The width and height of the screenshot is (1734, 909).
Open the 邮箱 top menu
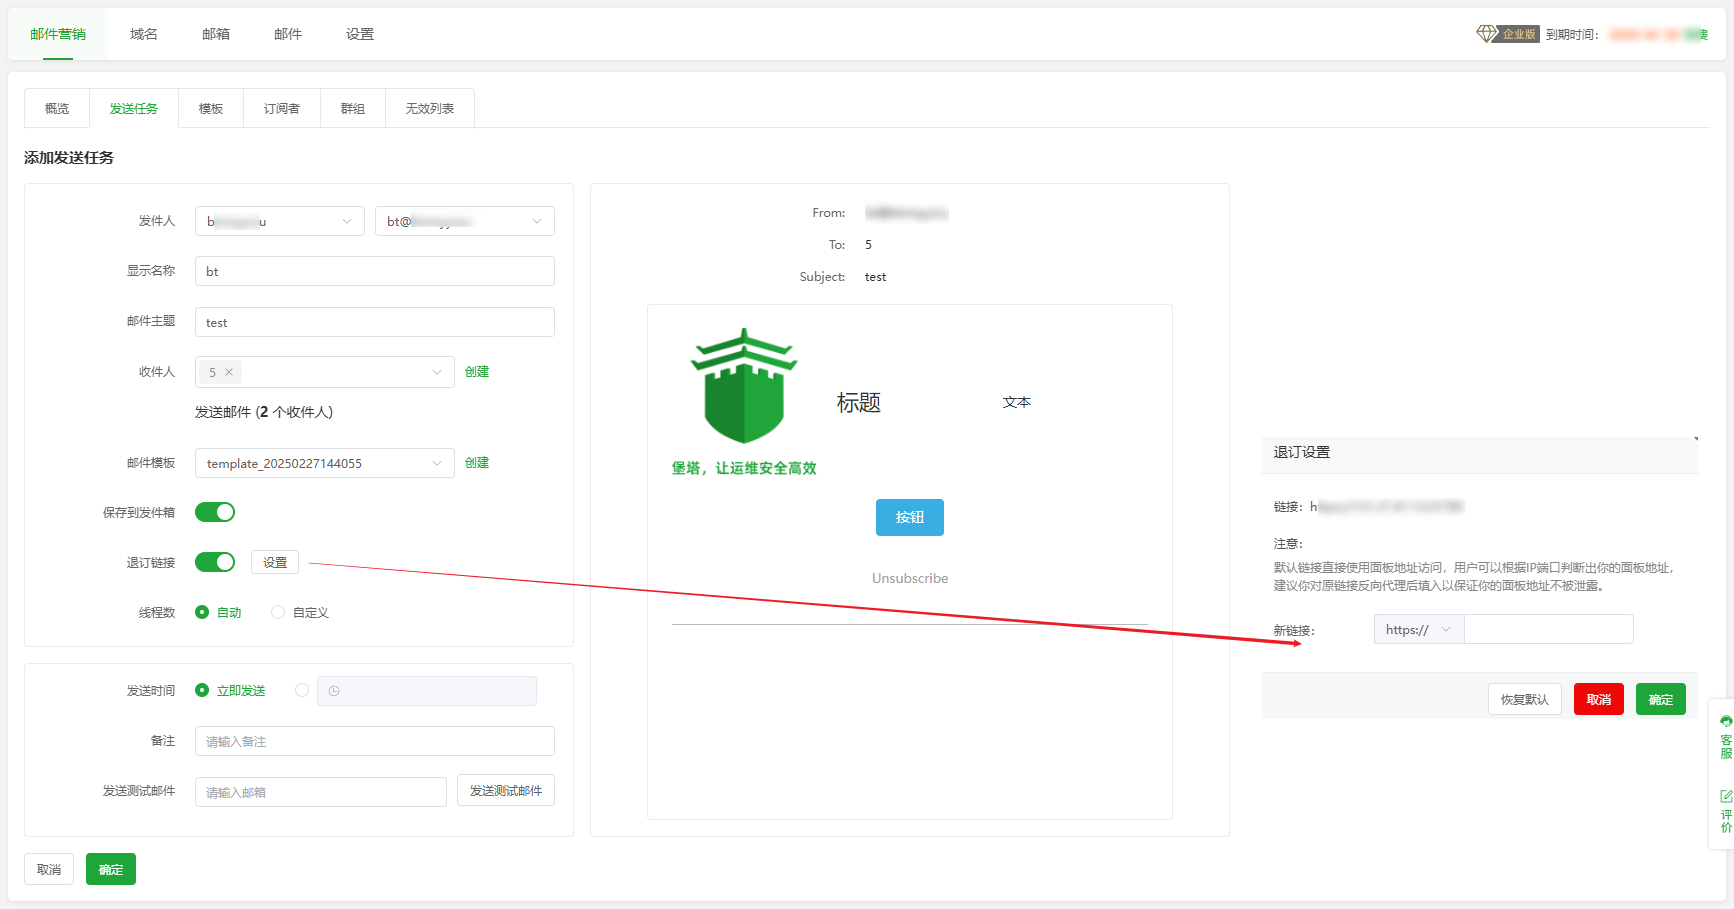(x=216, y=34)
